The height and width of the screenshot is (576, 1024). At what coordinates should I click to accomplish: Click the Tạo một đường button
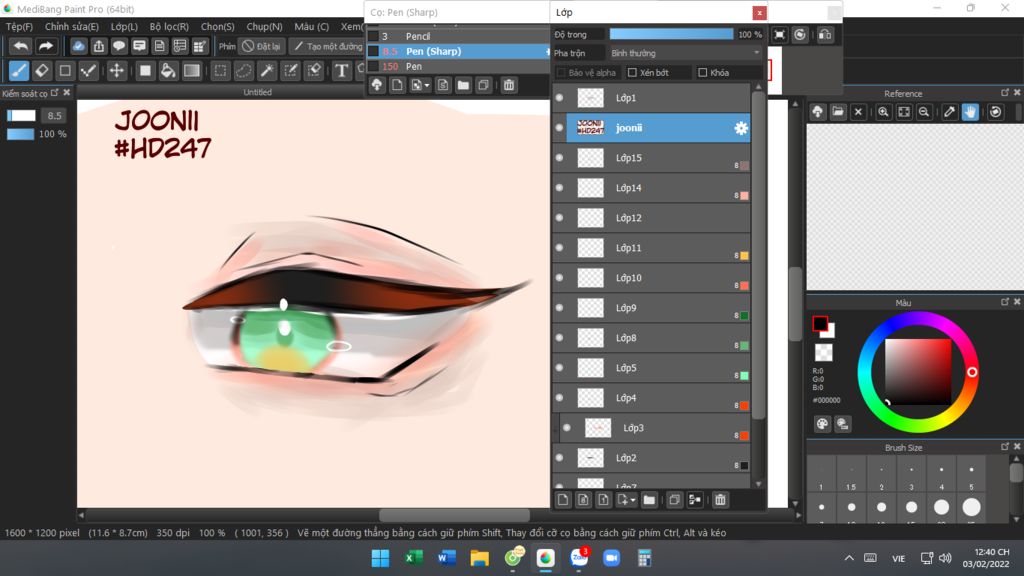(327, 46)
